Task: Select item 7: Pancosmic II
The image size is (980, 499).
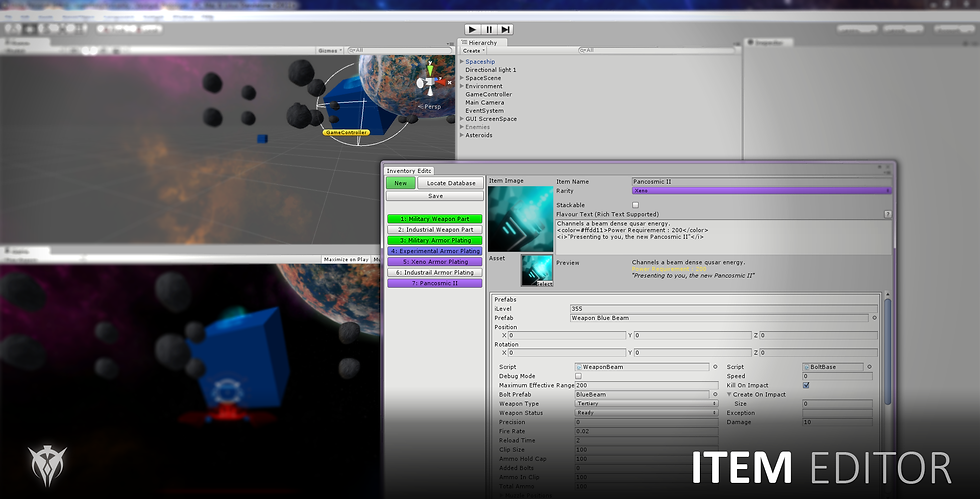Action: [435, 283]
